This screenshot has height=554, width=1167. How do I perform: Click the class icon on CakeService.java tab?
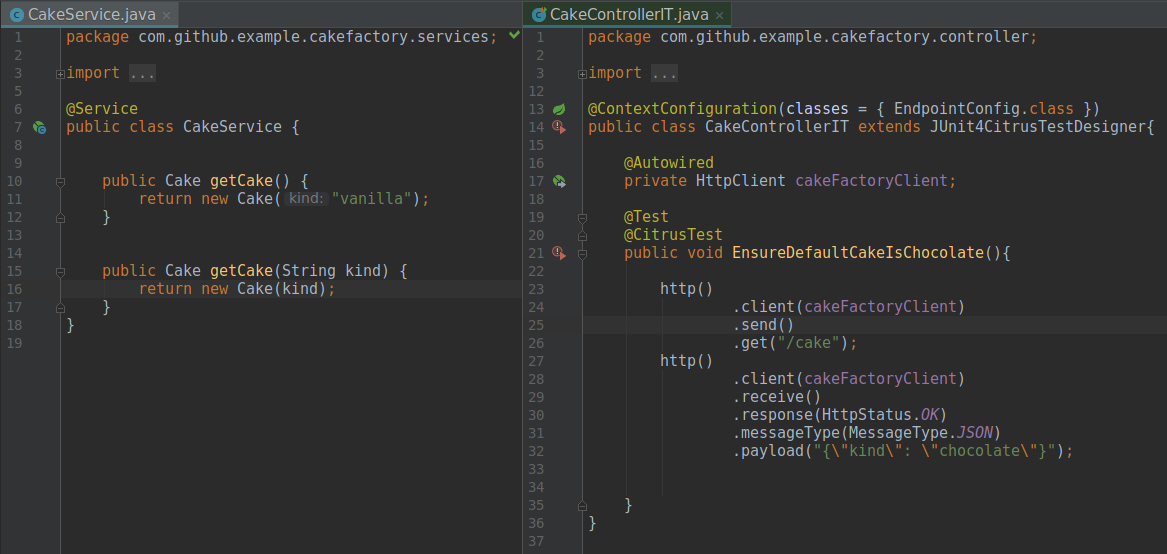[16, 15]
